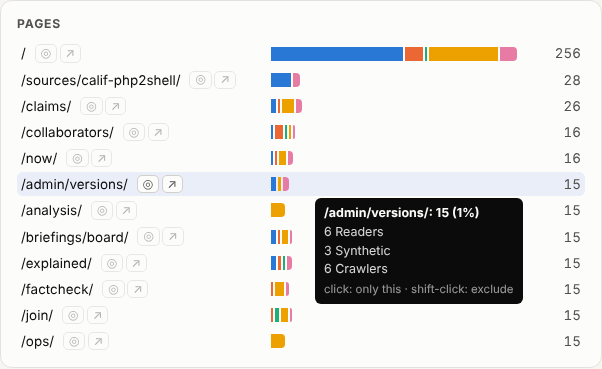The image size is (602, 369).
Task: Click the large orange segment of the / bar
Action: [x=463, y=54]
